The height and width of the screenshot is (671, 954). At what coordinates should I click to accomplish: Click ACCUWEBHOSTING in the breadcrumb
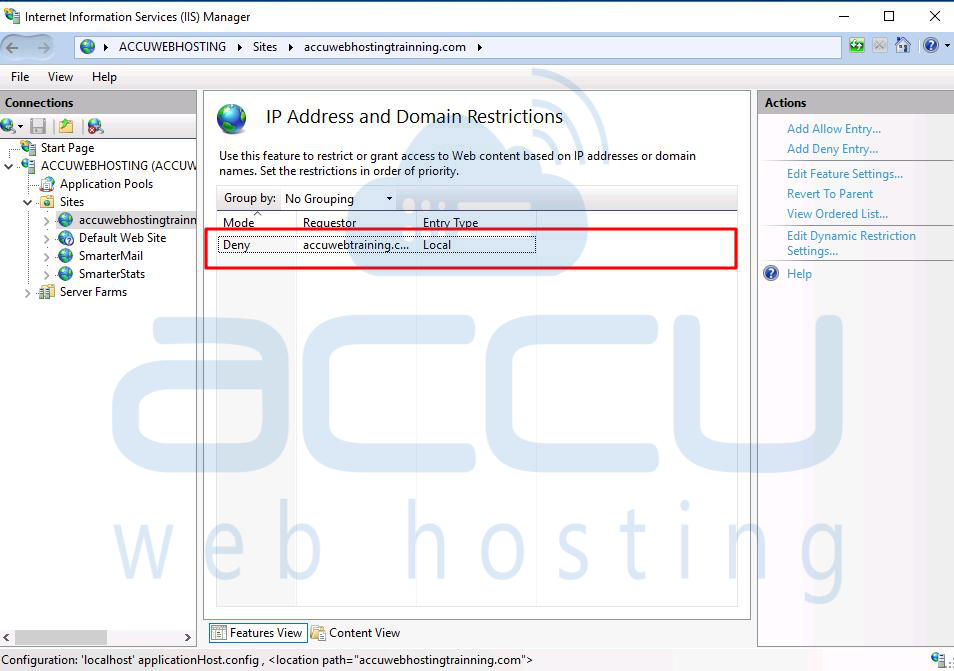pos(172,47)
